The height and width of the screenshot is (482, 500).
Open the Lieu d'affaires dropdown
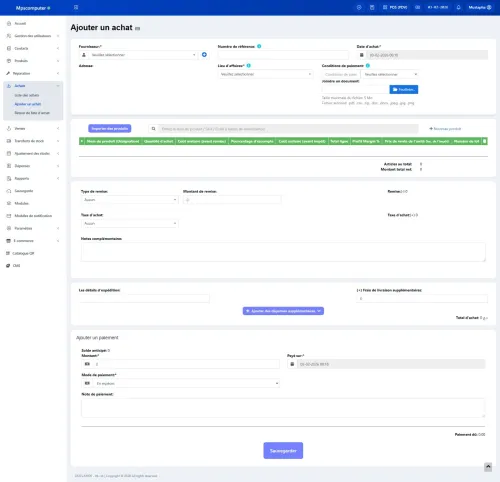pos(266,74)
